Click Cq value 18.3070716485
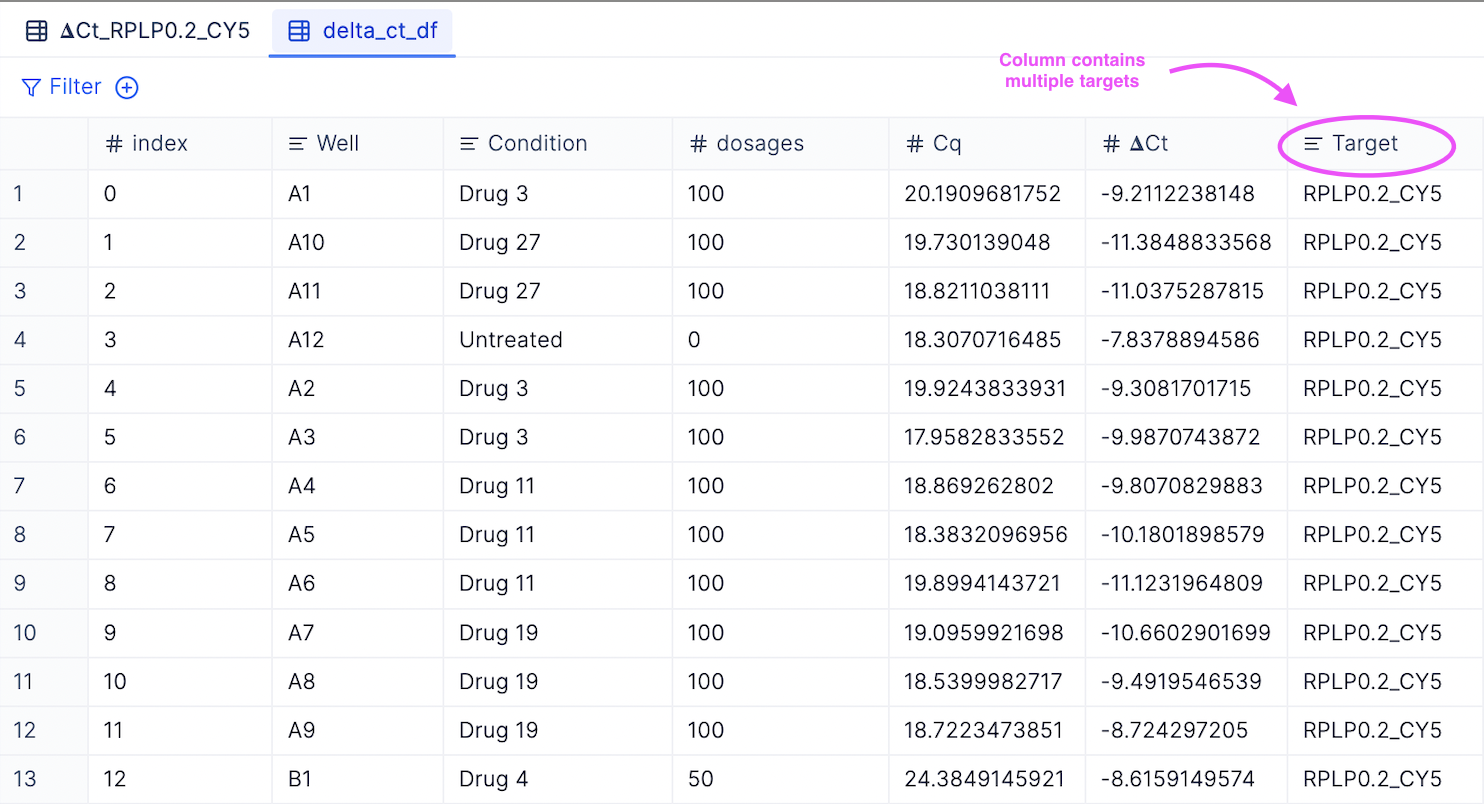1484x804 pixels. click(987, 340)
